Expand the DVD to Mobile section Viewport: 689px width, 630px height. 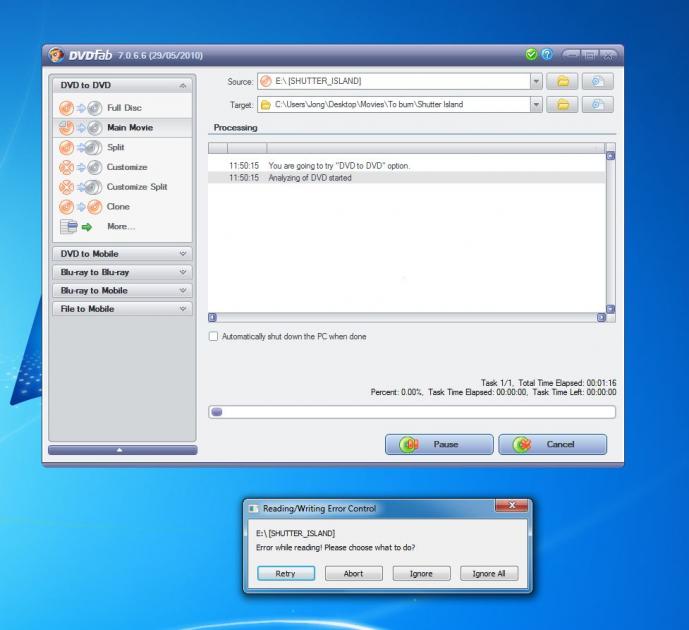click(x=122, y=254)
